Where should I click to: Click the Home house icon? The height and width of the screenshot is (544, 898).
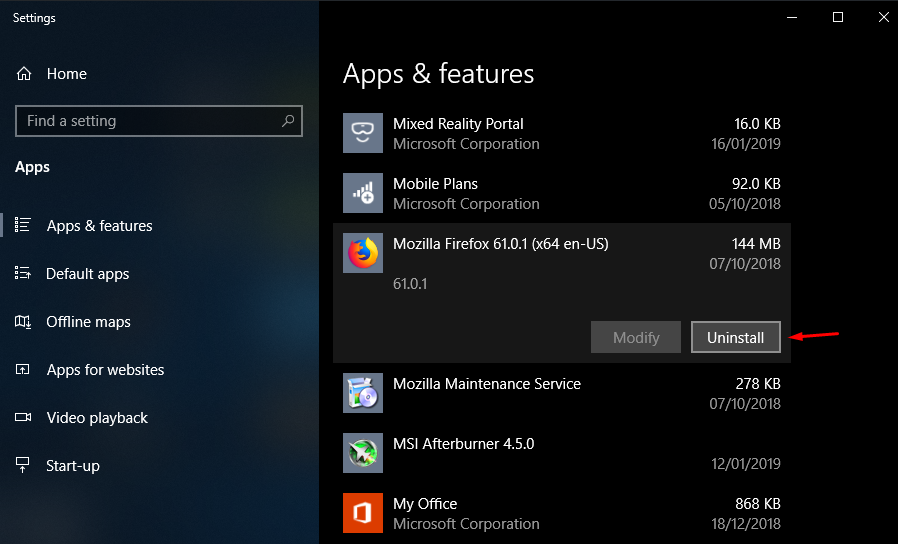tap(23, 73)
